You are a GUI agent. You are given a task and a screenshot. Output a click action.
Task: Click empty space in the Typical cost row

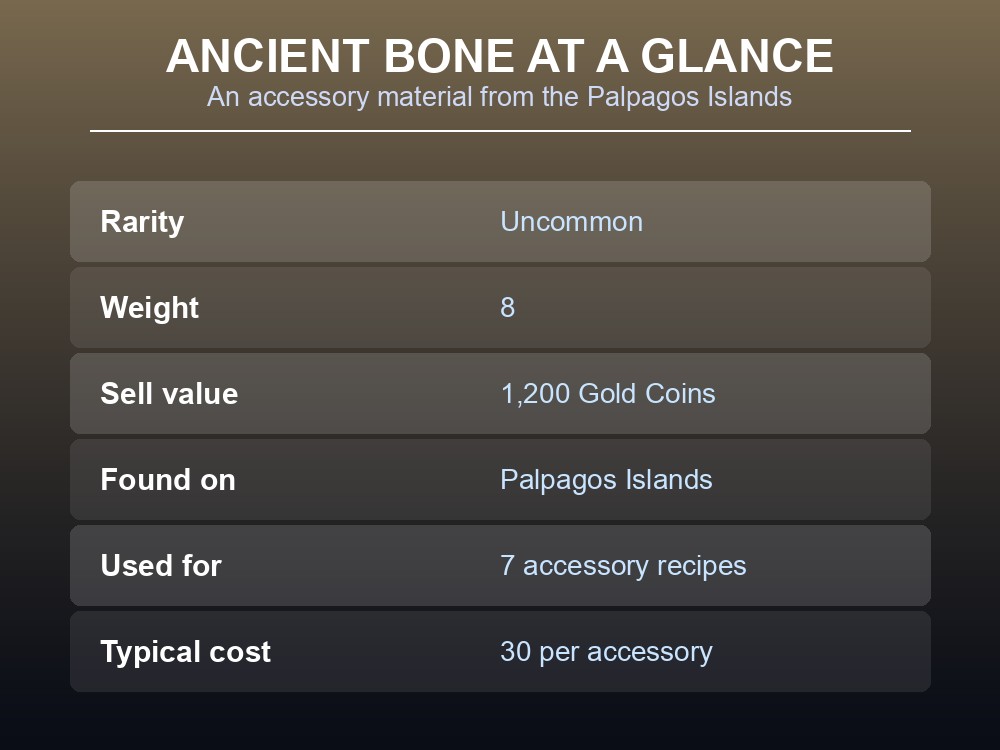click(x=829, y=652)
